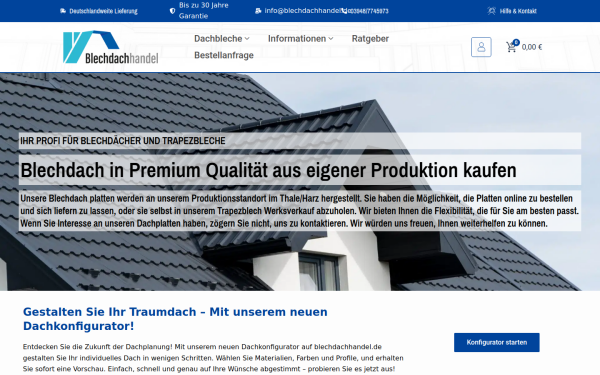Click the Bis zu 30 Jahre Garantie text
This screenshot has height=375, width=600.
[204, 11]
